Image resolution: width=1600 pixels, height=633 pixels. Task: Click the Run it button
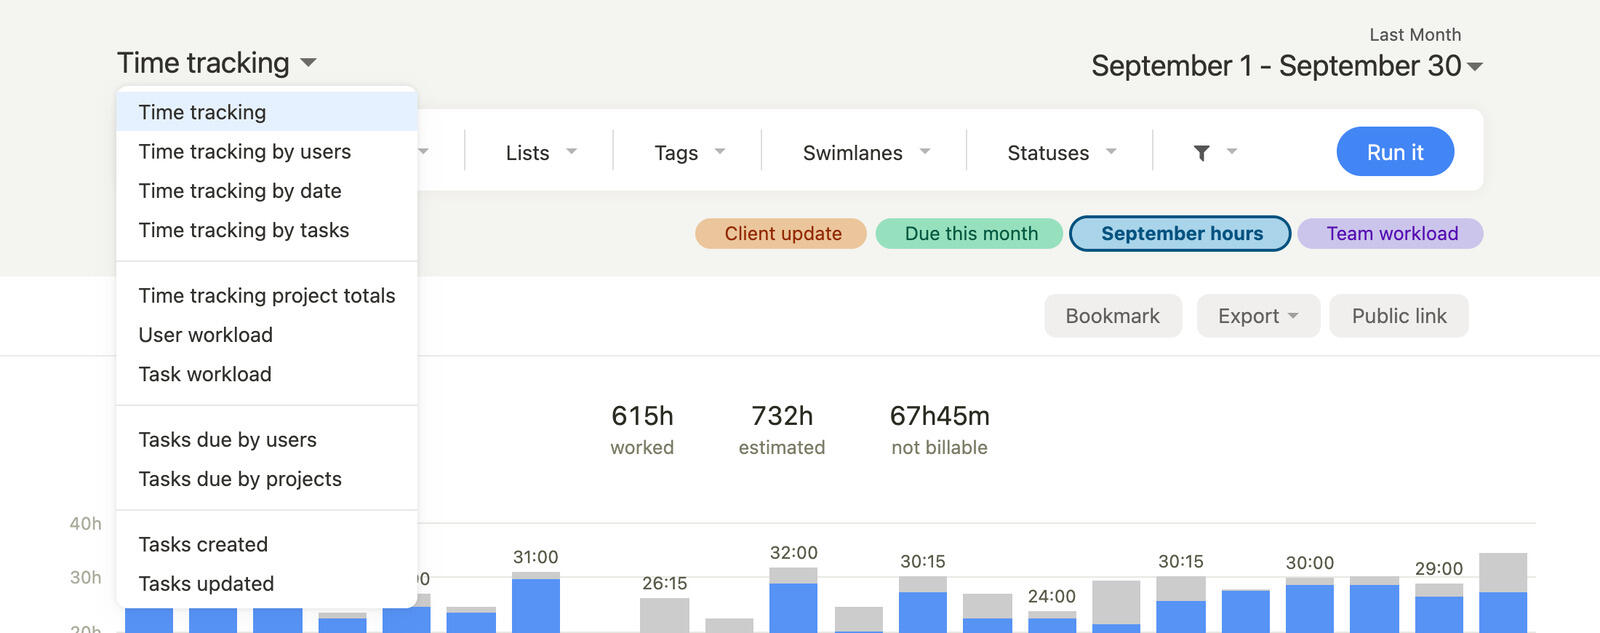point(1395,152)
